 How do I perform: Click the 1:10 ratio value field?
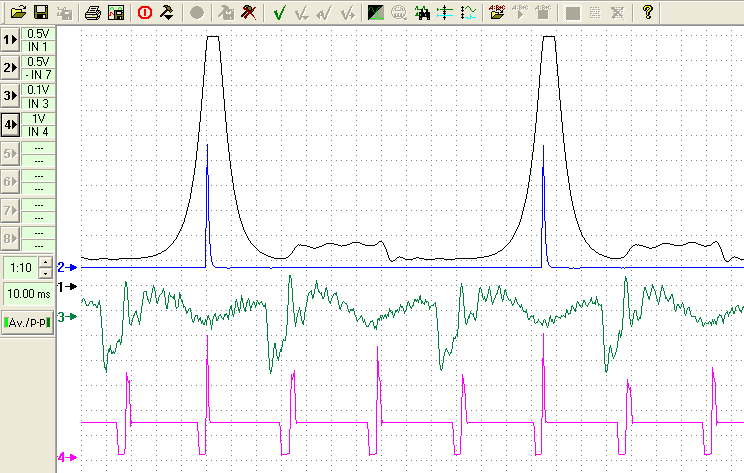(x=21, y=268)
